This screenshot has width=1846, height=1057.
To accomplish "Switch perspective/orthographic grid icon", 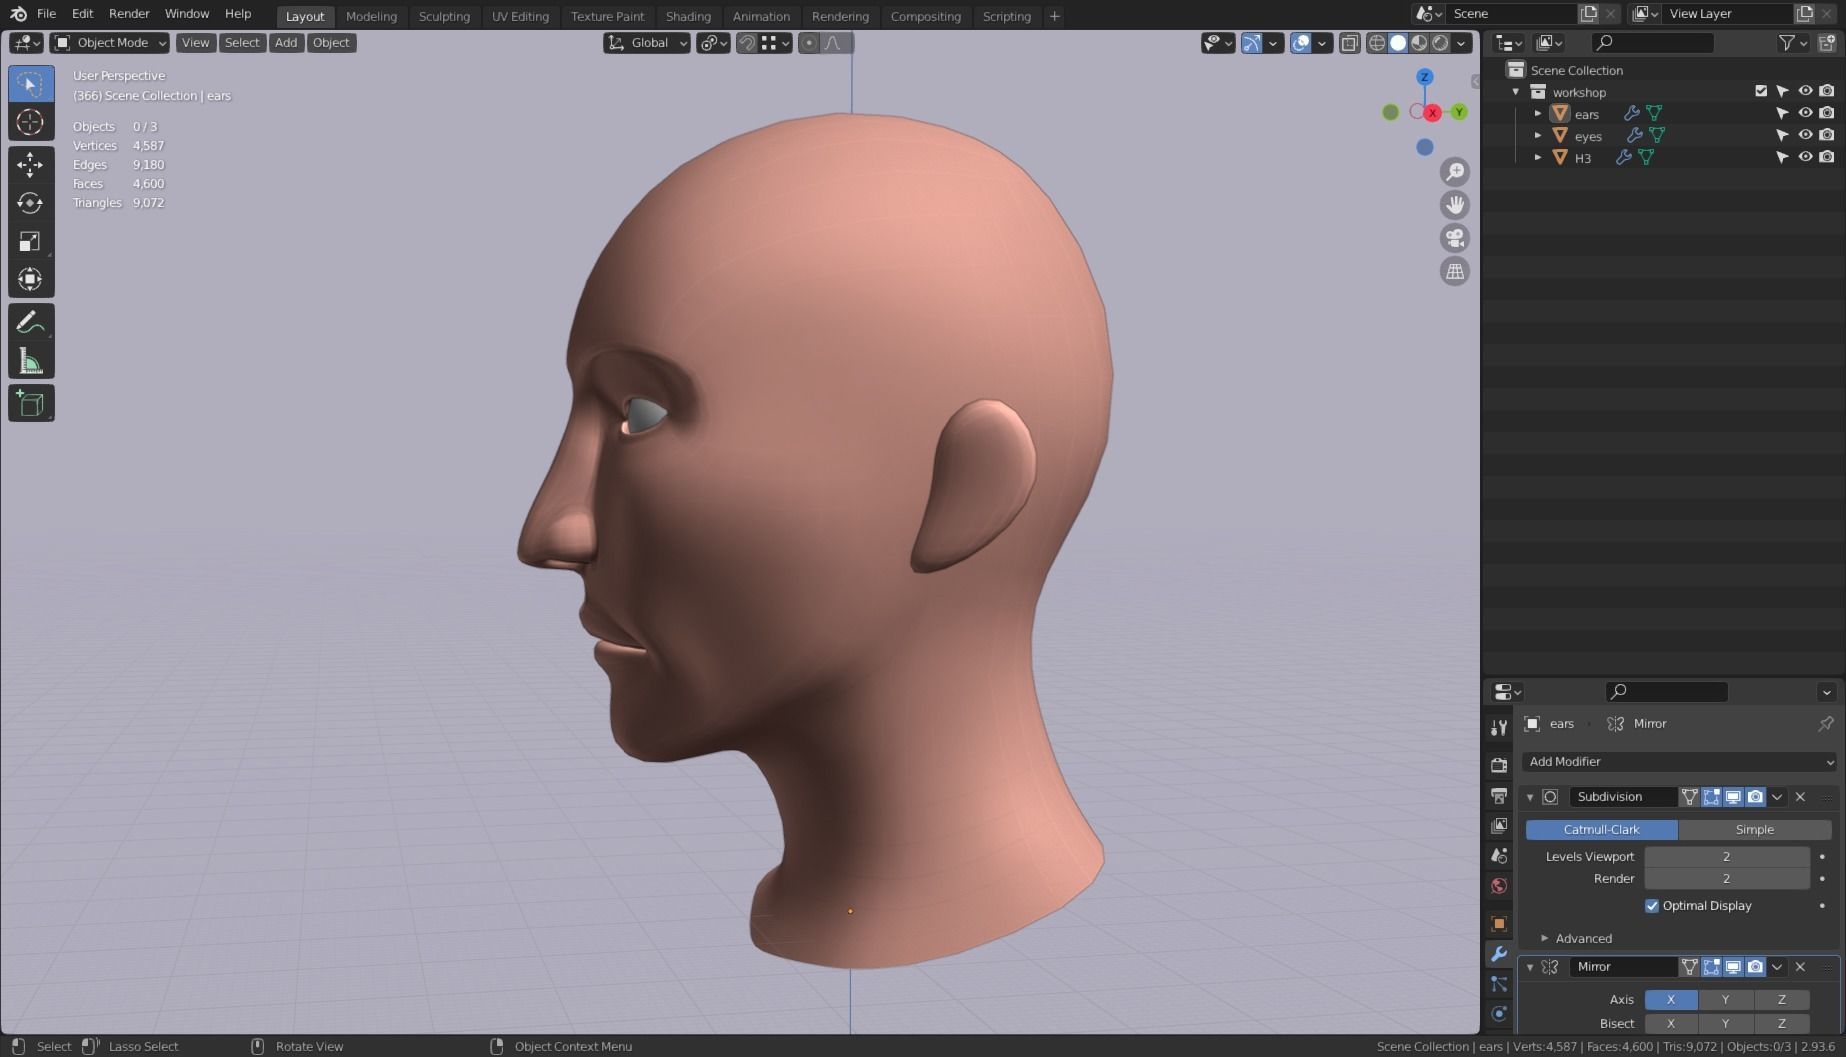I will [1455, 271].
